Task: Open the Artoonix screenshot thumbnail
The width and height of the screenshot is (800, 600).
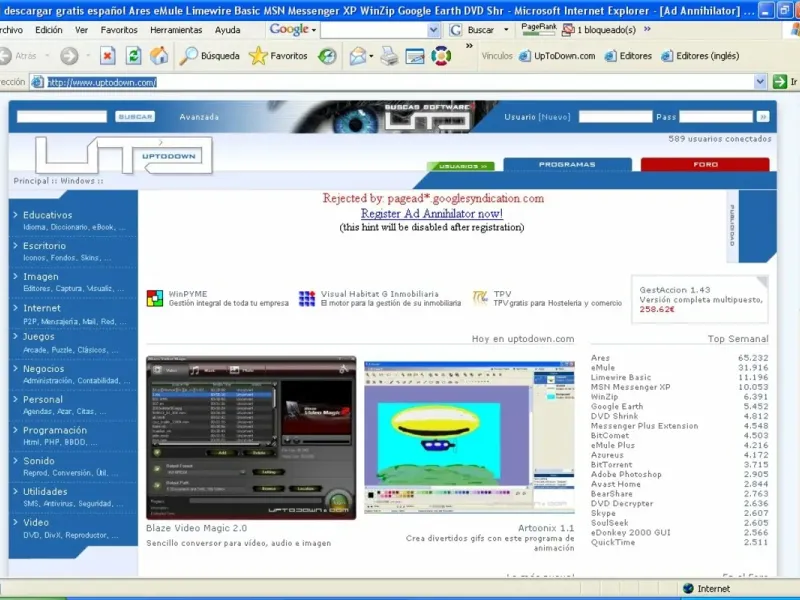Action: click(469, 437)
